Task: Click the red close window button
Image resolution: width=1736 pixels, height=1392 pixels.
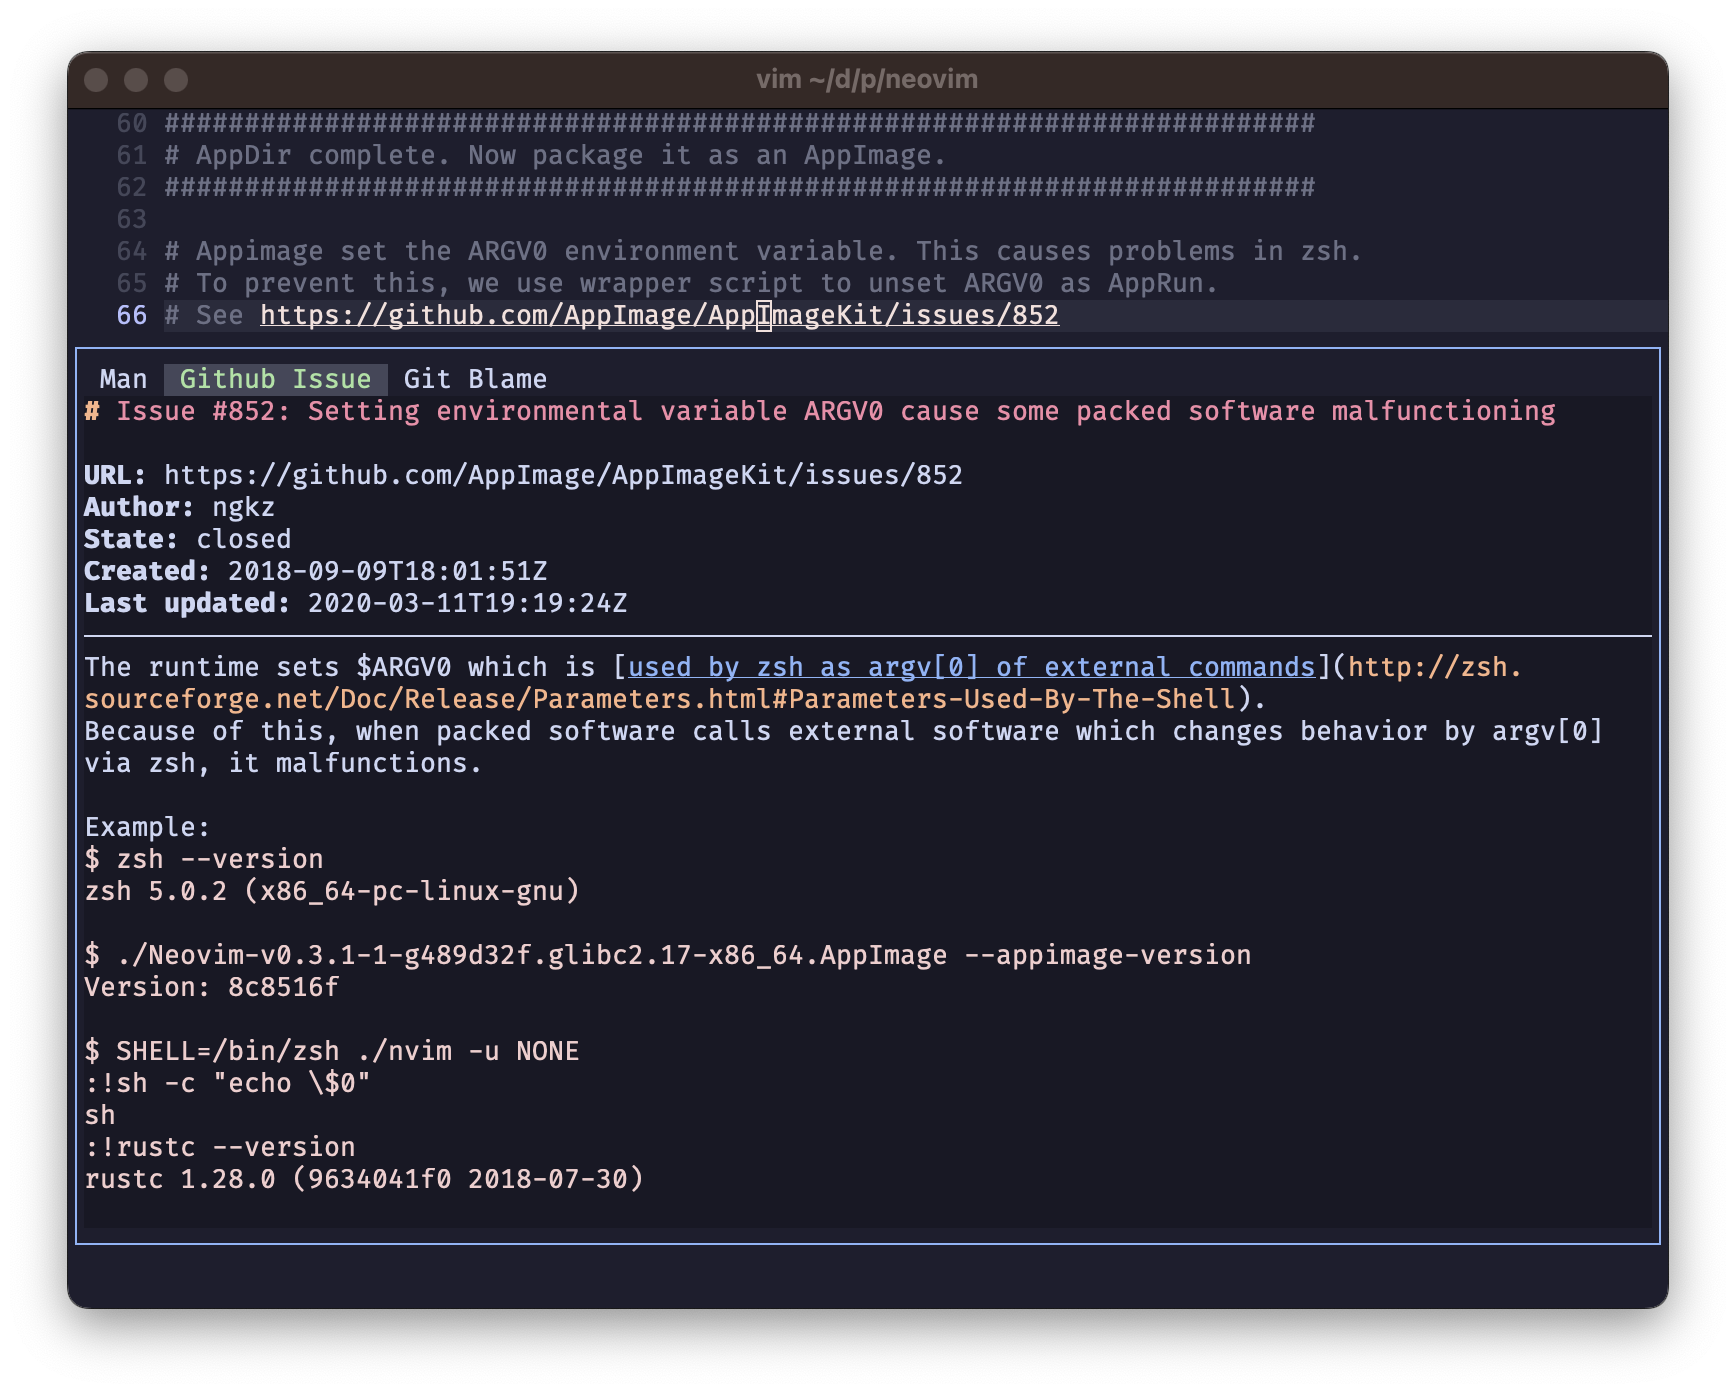Action: [x=96, y=80]
